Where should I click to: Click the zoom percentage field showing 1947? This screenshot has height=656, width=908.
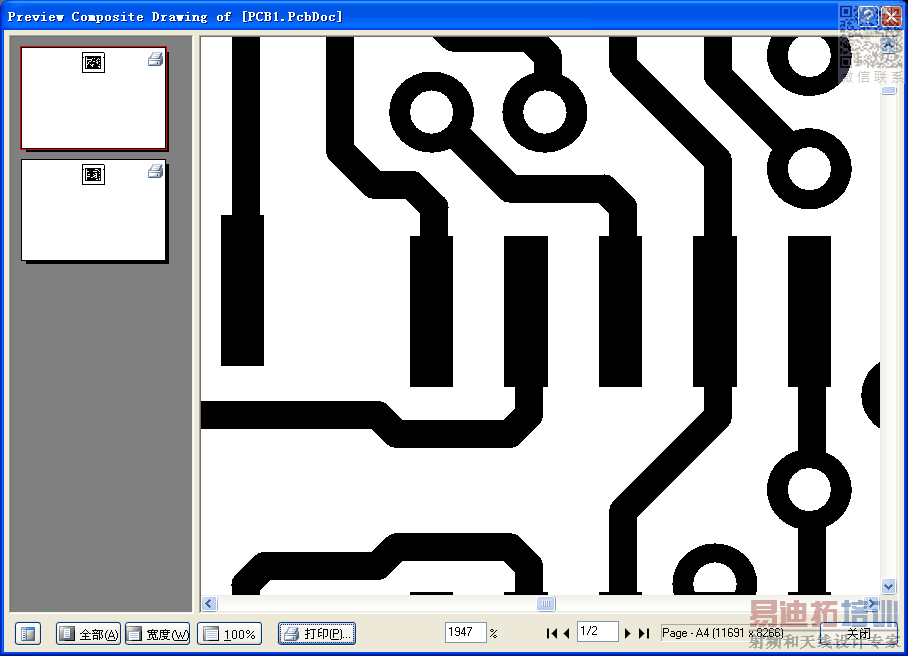coord(465,632)
